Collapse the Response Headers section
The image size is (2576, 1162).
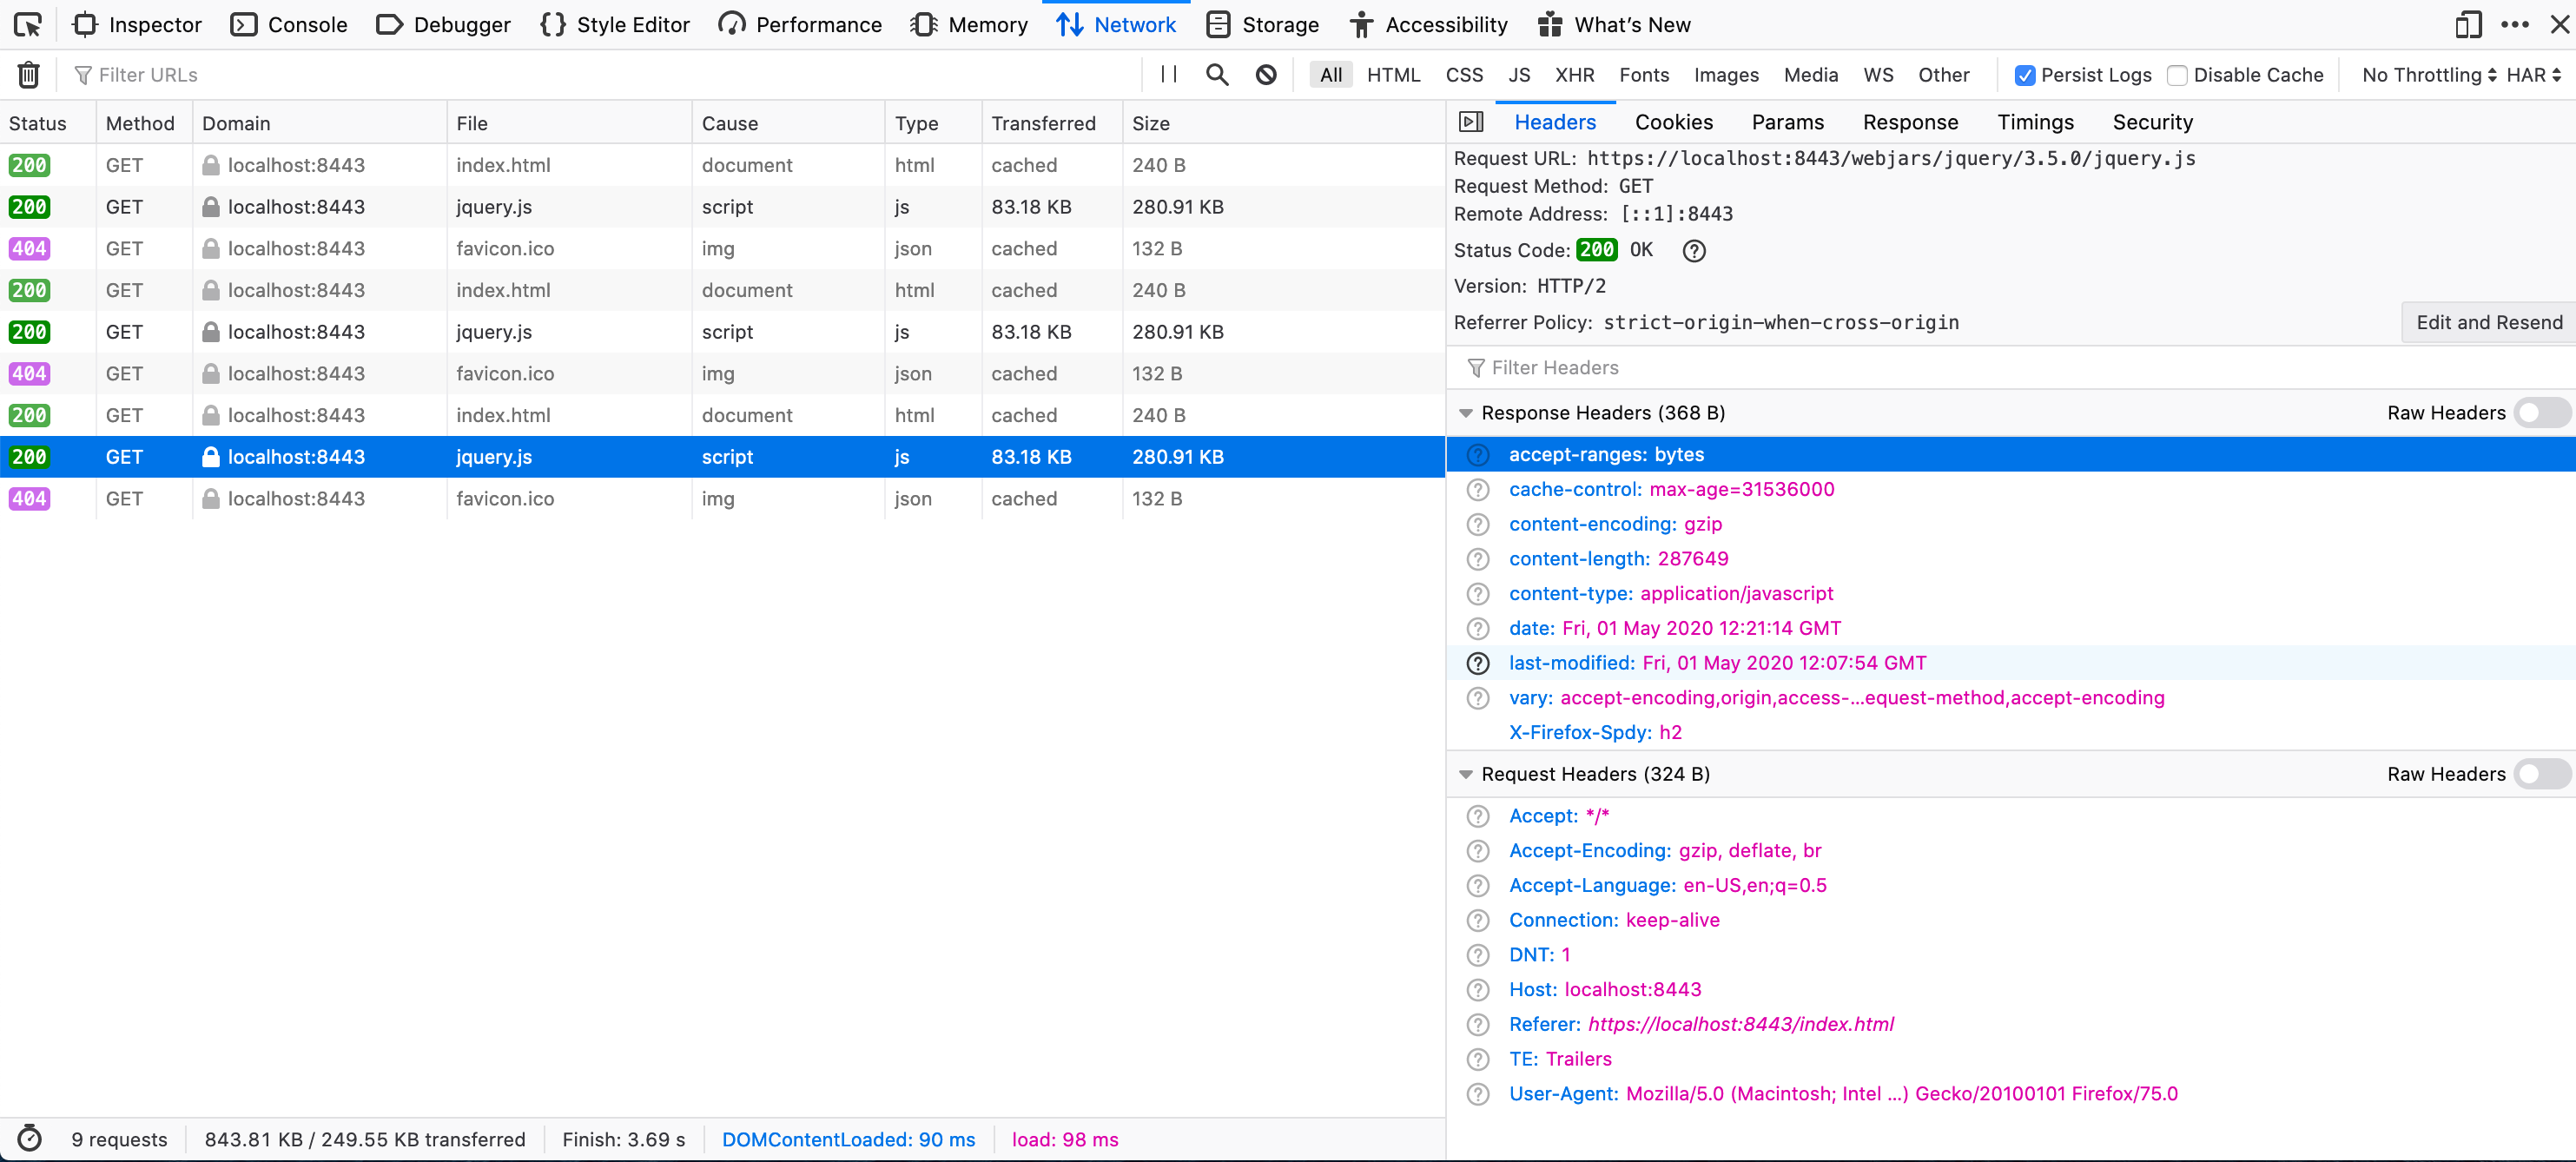1466,413
